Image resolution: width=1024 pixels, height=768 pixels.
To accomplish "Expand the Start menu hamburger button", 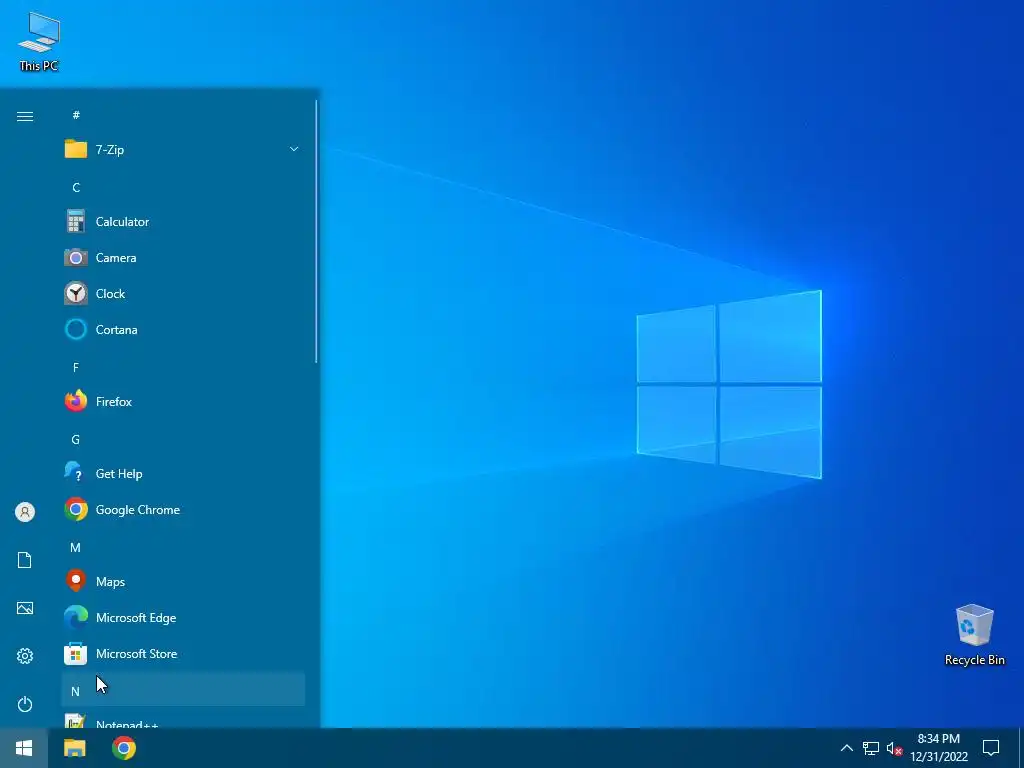I will [25, 116].
